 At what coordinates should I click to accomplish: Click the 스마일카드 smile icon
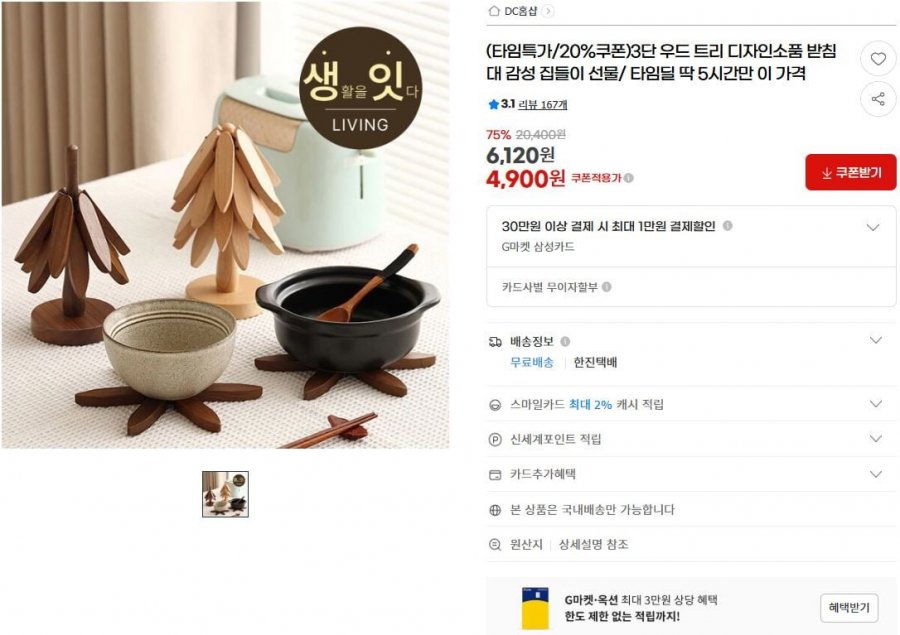[495, 405]
